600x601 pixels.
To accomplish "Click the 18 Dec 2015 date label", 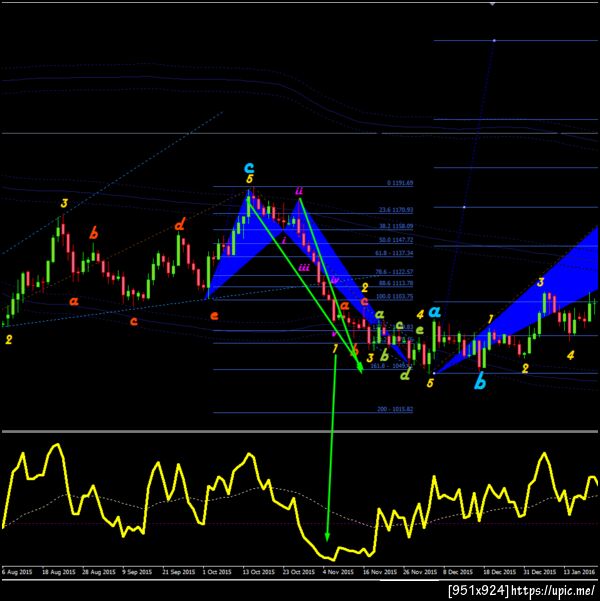I will (x=499, y=572).
